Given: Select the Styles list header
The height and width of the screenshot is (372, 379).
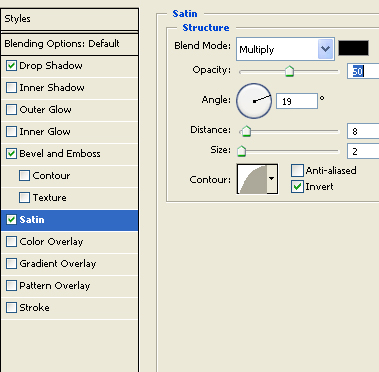Looking at the screenshot, I should [x=70, y=19].
